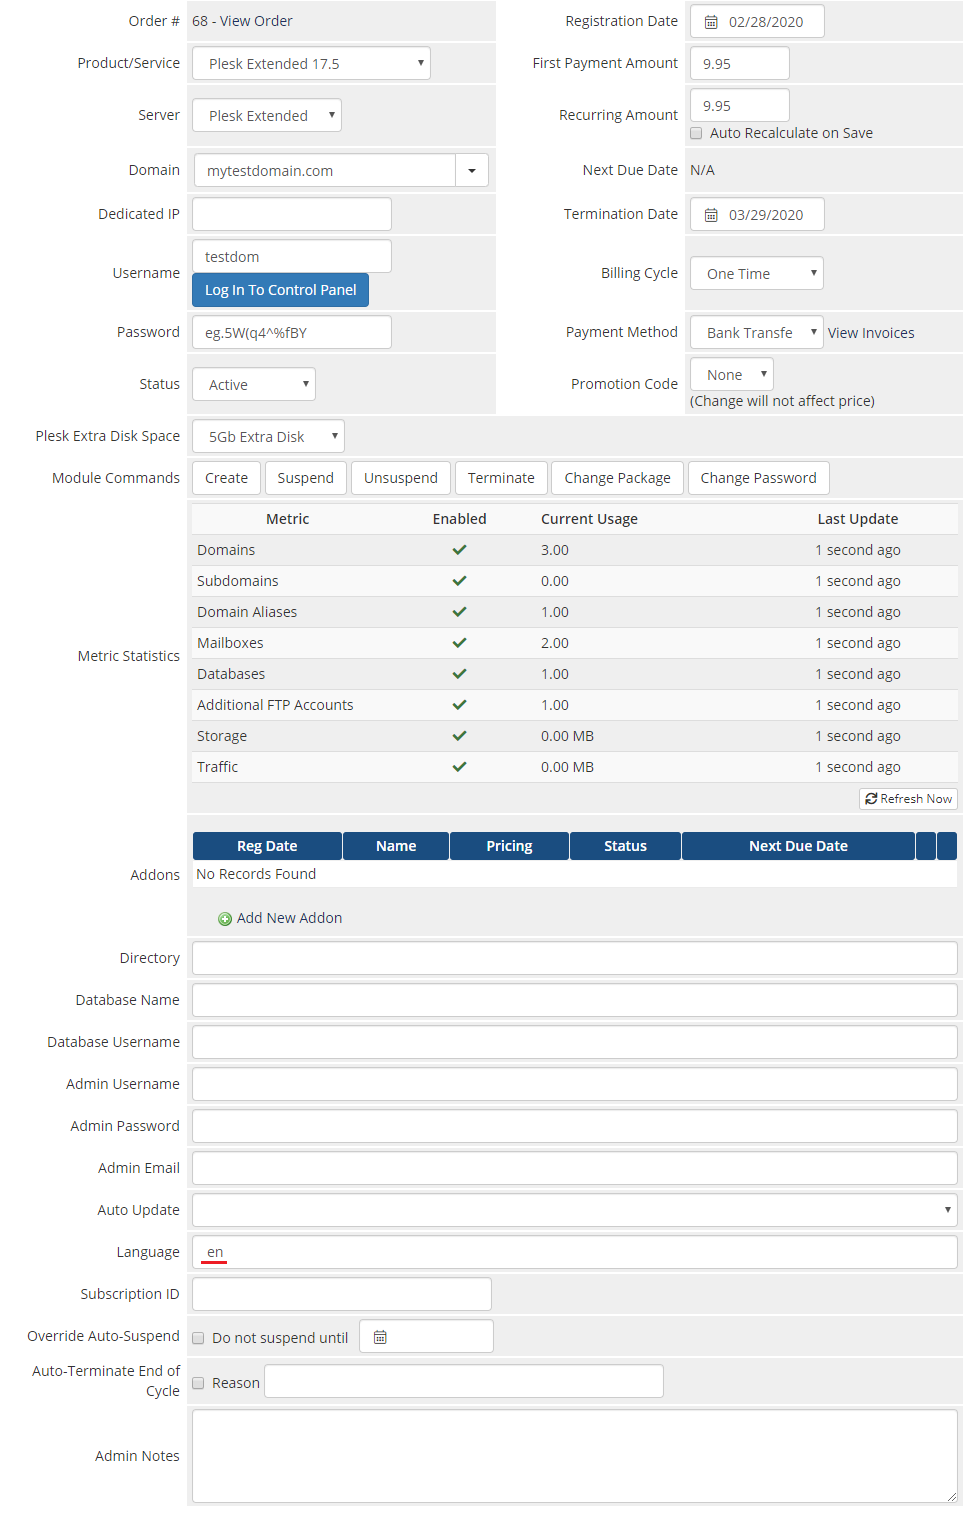
Task: Click the green check in the Subdomains row
Action: (x=460, y=581)
